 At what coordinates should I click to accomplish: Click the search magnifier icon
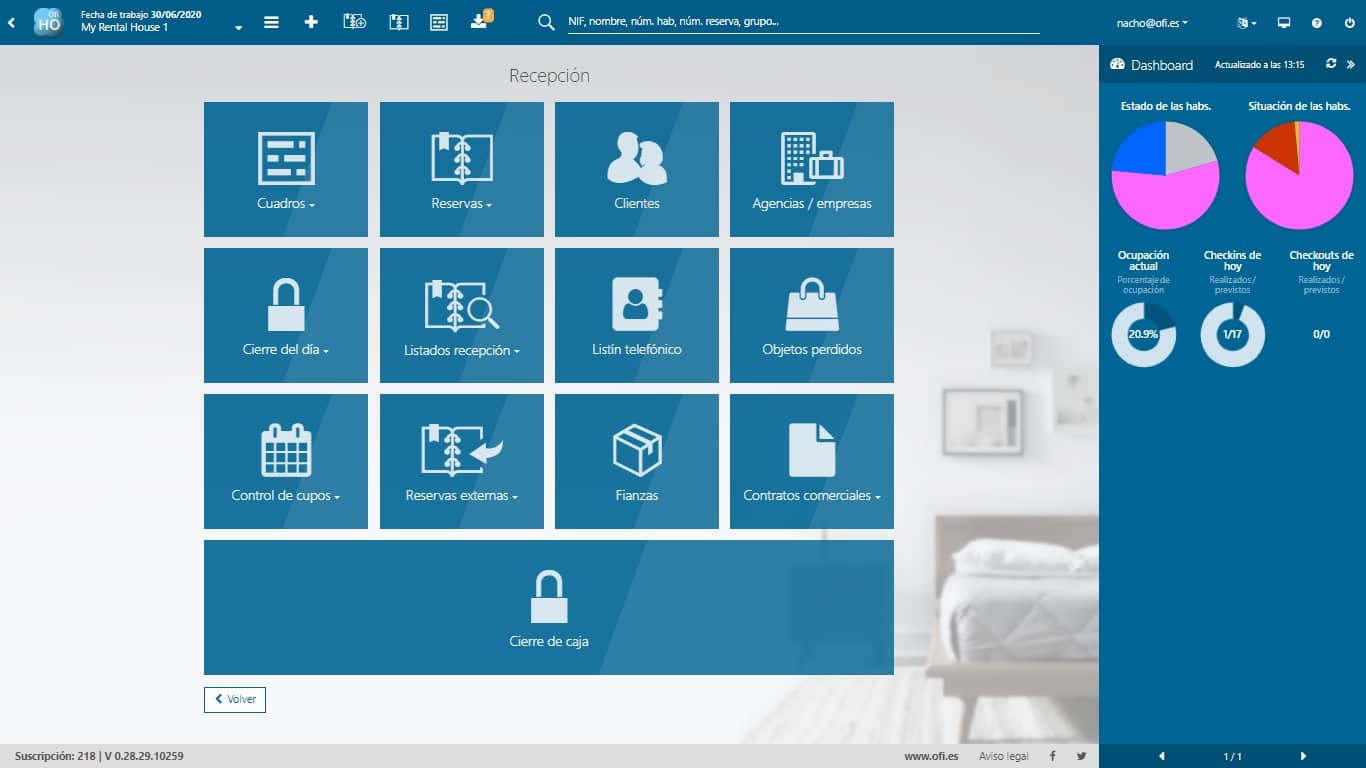pos(545,20)
